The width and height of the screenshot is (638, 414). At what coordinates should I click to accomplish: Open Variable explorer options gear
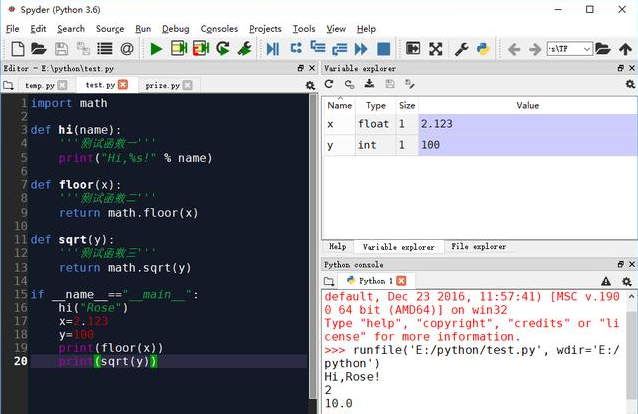[x=630, y=84]
